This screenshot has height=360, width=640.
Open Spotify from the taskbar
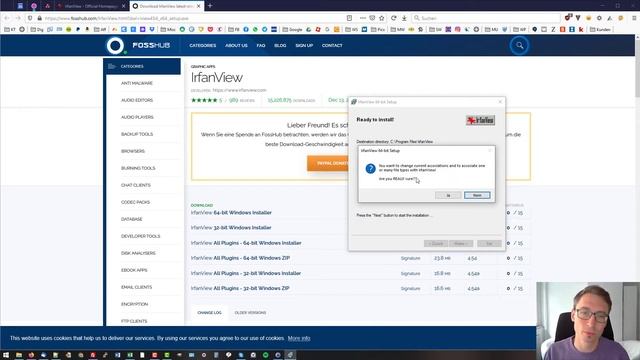265,355
